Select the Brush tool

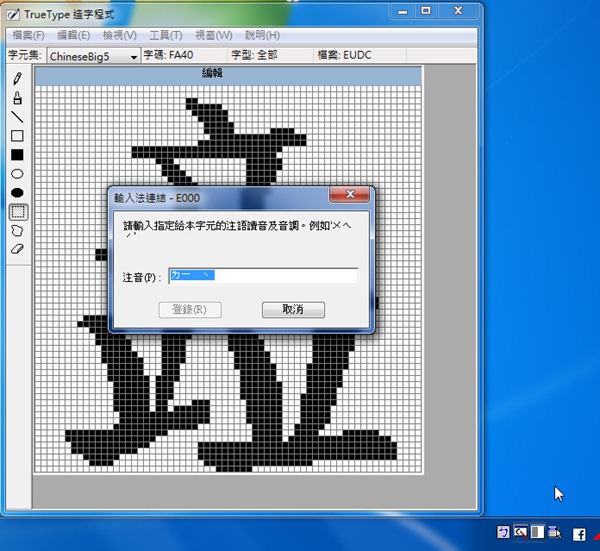[x=17, y=98]
